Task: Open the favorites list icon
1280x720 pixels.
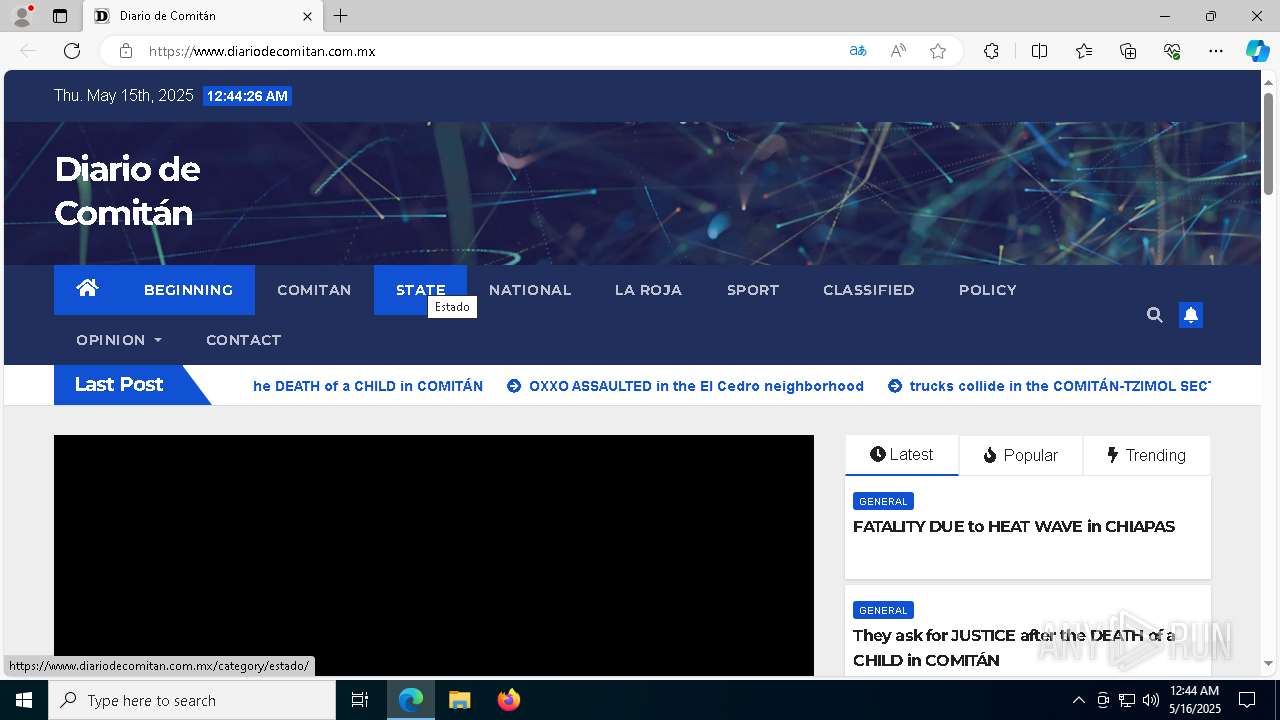Action: coord(1084,51)
